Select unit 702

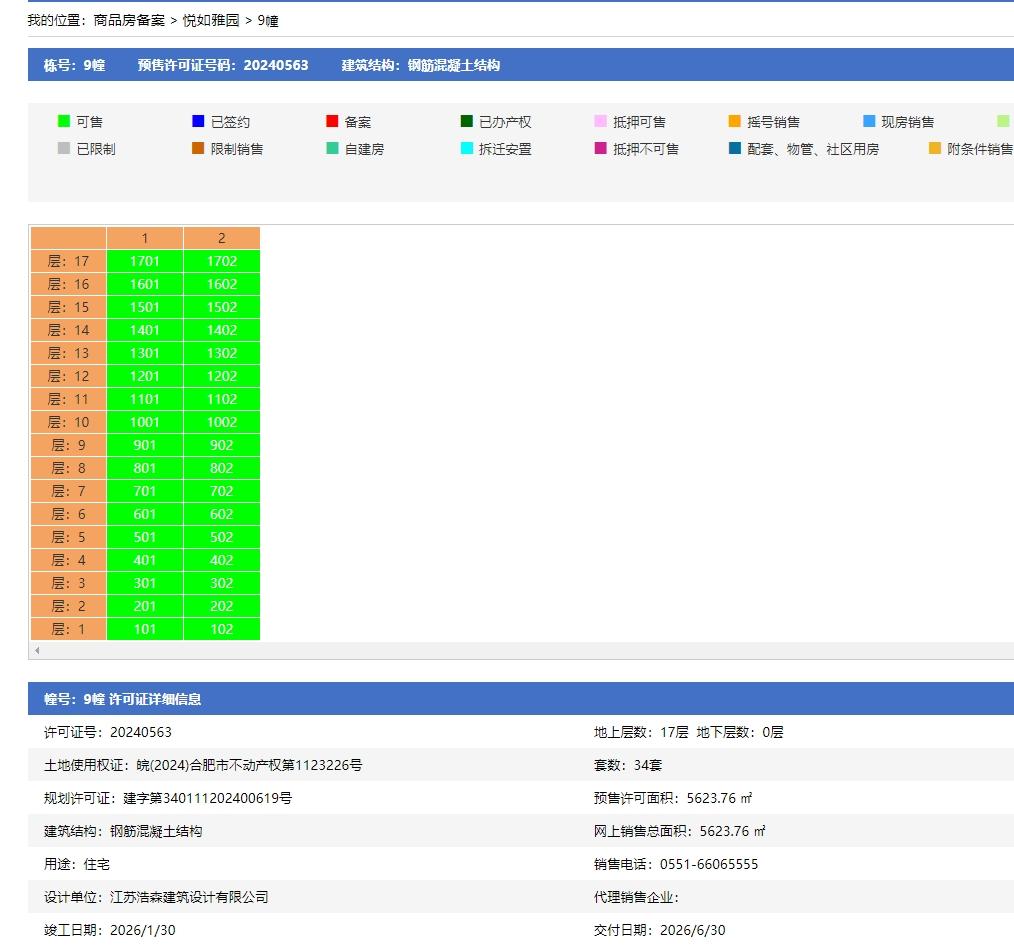(222, 491)
